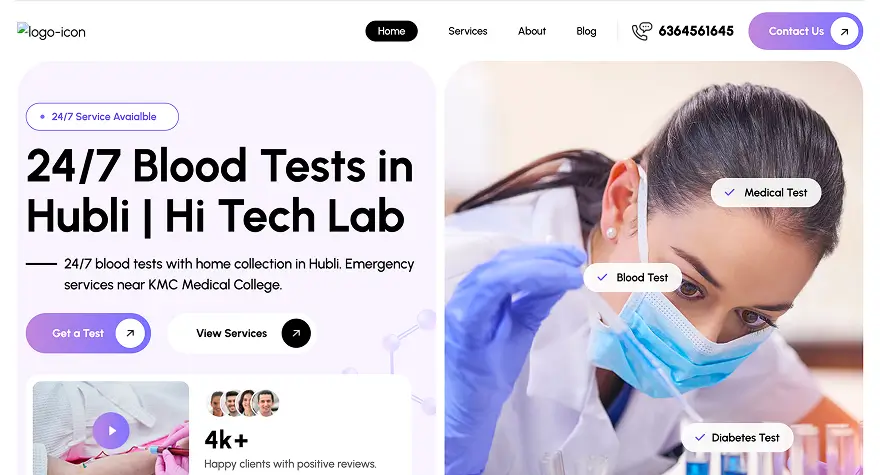Open the Blog menu link
This screenshot has height=475, width=880.
coord(586,31)
